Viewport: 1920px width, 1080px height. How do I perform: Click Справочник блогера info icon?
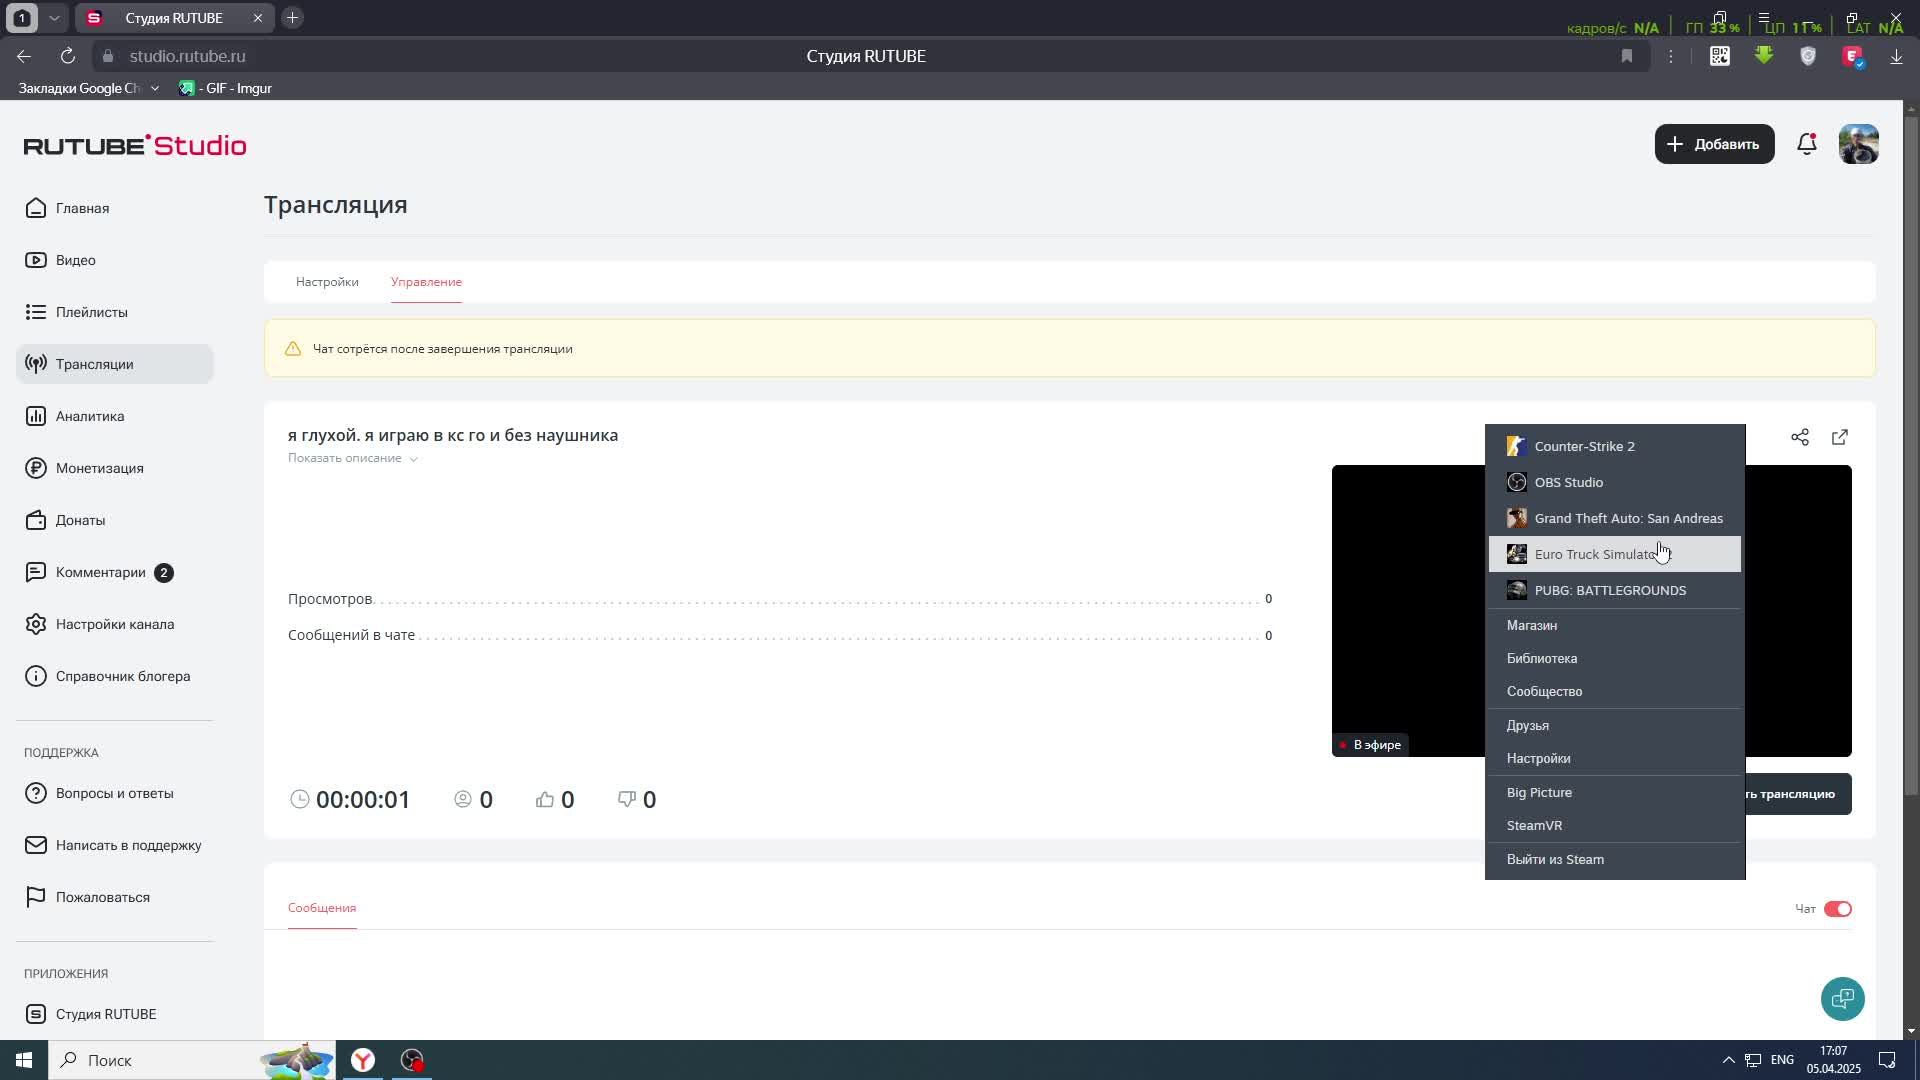pyautogui.click(x=36, y=676)
